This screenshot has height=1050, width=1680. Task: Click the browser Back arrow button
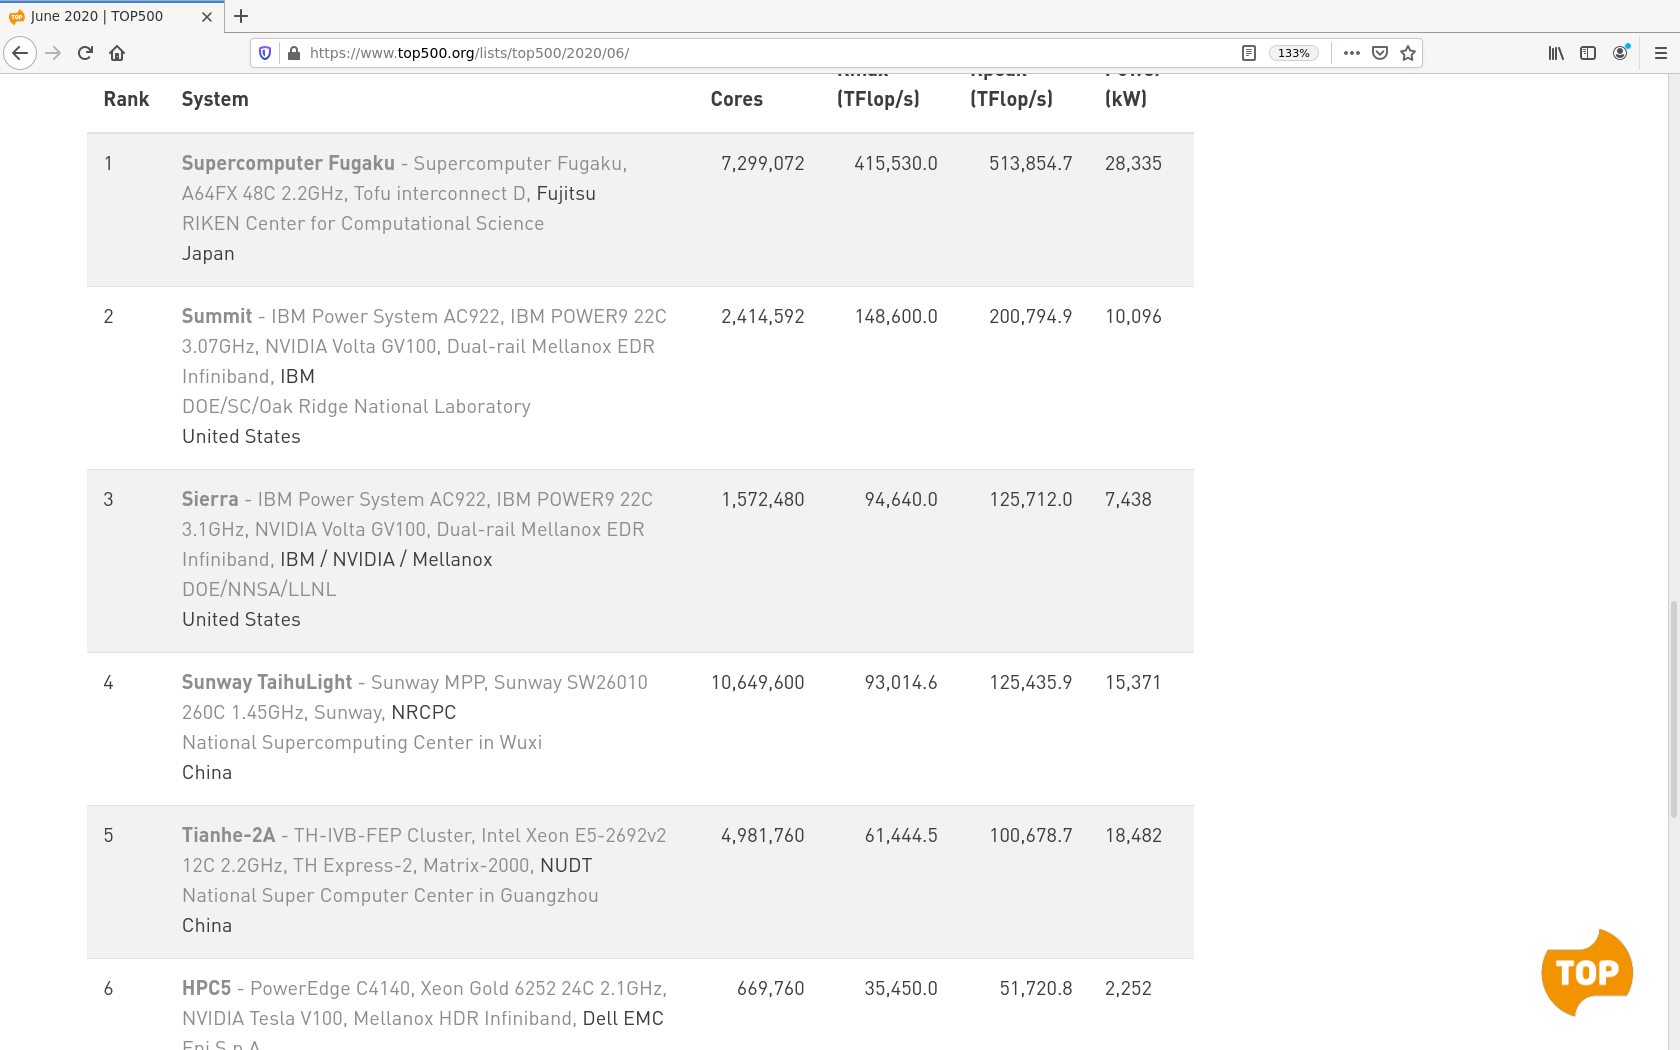[20, 53]
